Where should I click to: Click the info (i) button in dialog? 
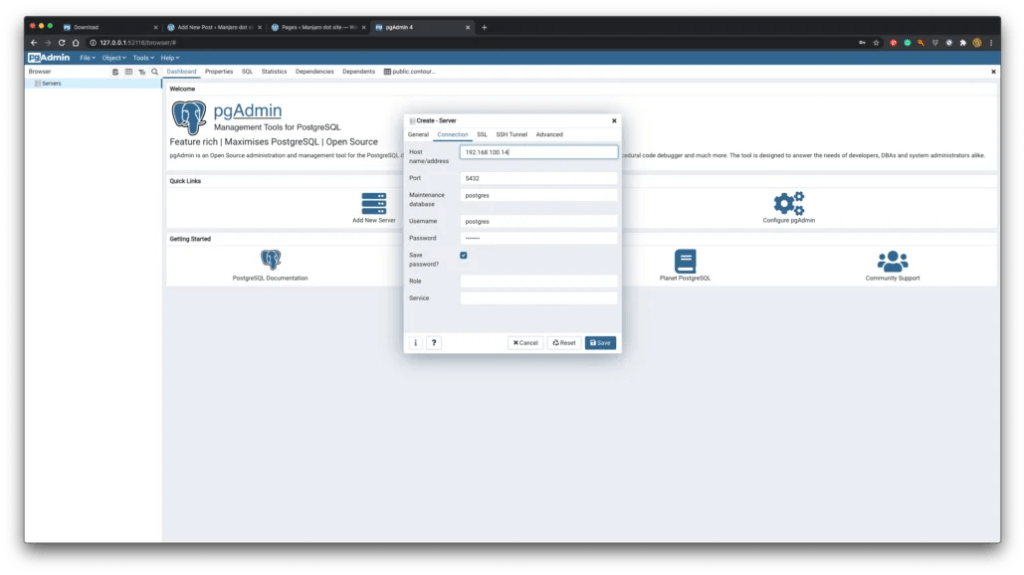point(415,342)
